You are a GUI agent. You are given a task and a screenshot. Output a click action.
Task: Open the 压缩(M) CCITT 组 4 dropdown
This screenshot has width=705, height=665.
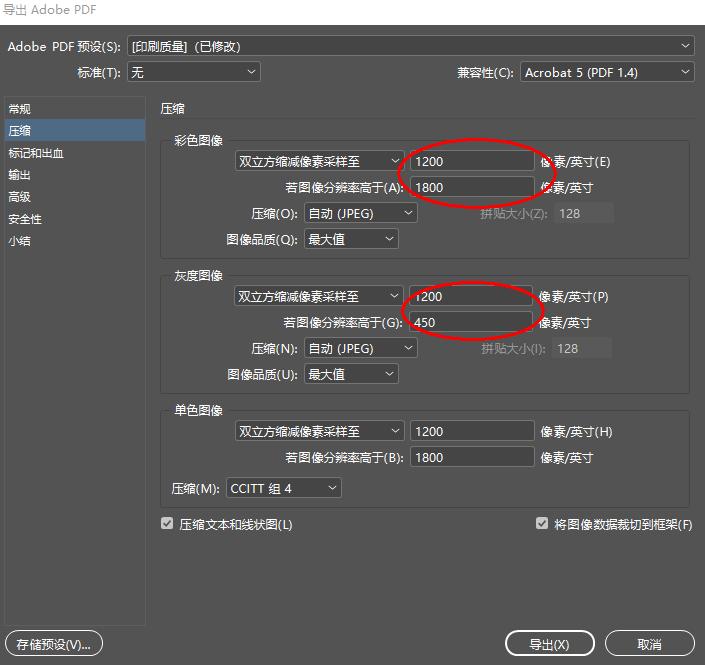click(283, 488)
